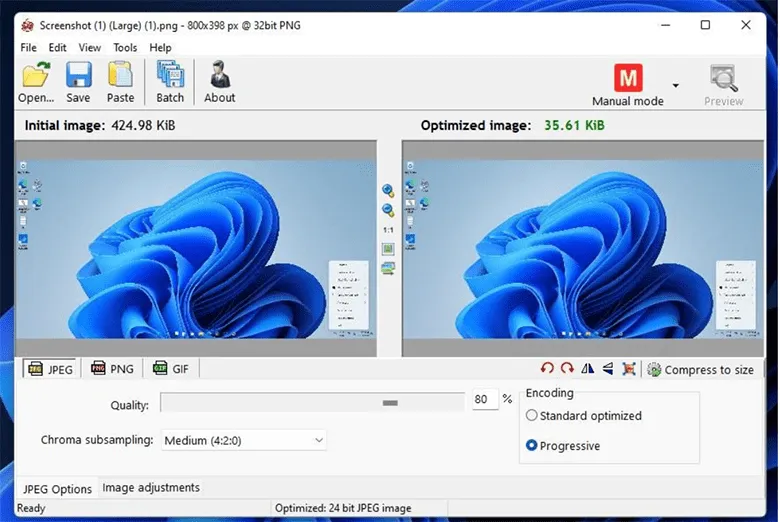Click the crop/resize image icon
The height and width of the screenshot is (522, 780).
(x=628, y=369)
